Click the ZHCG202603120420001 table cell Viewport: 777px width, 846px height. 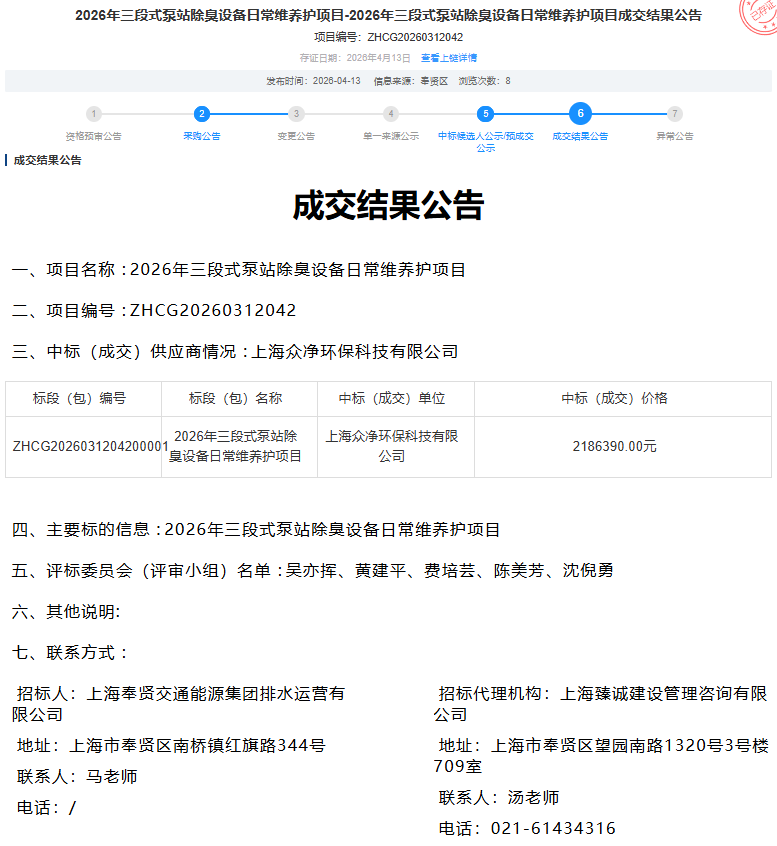click(x=90, y=446)
